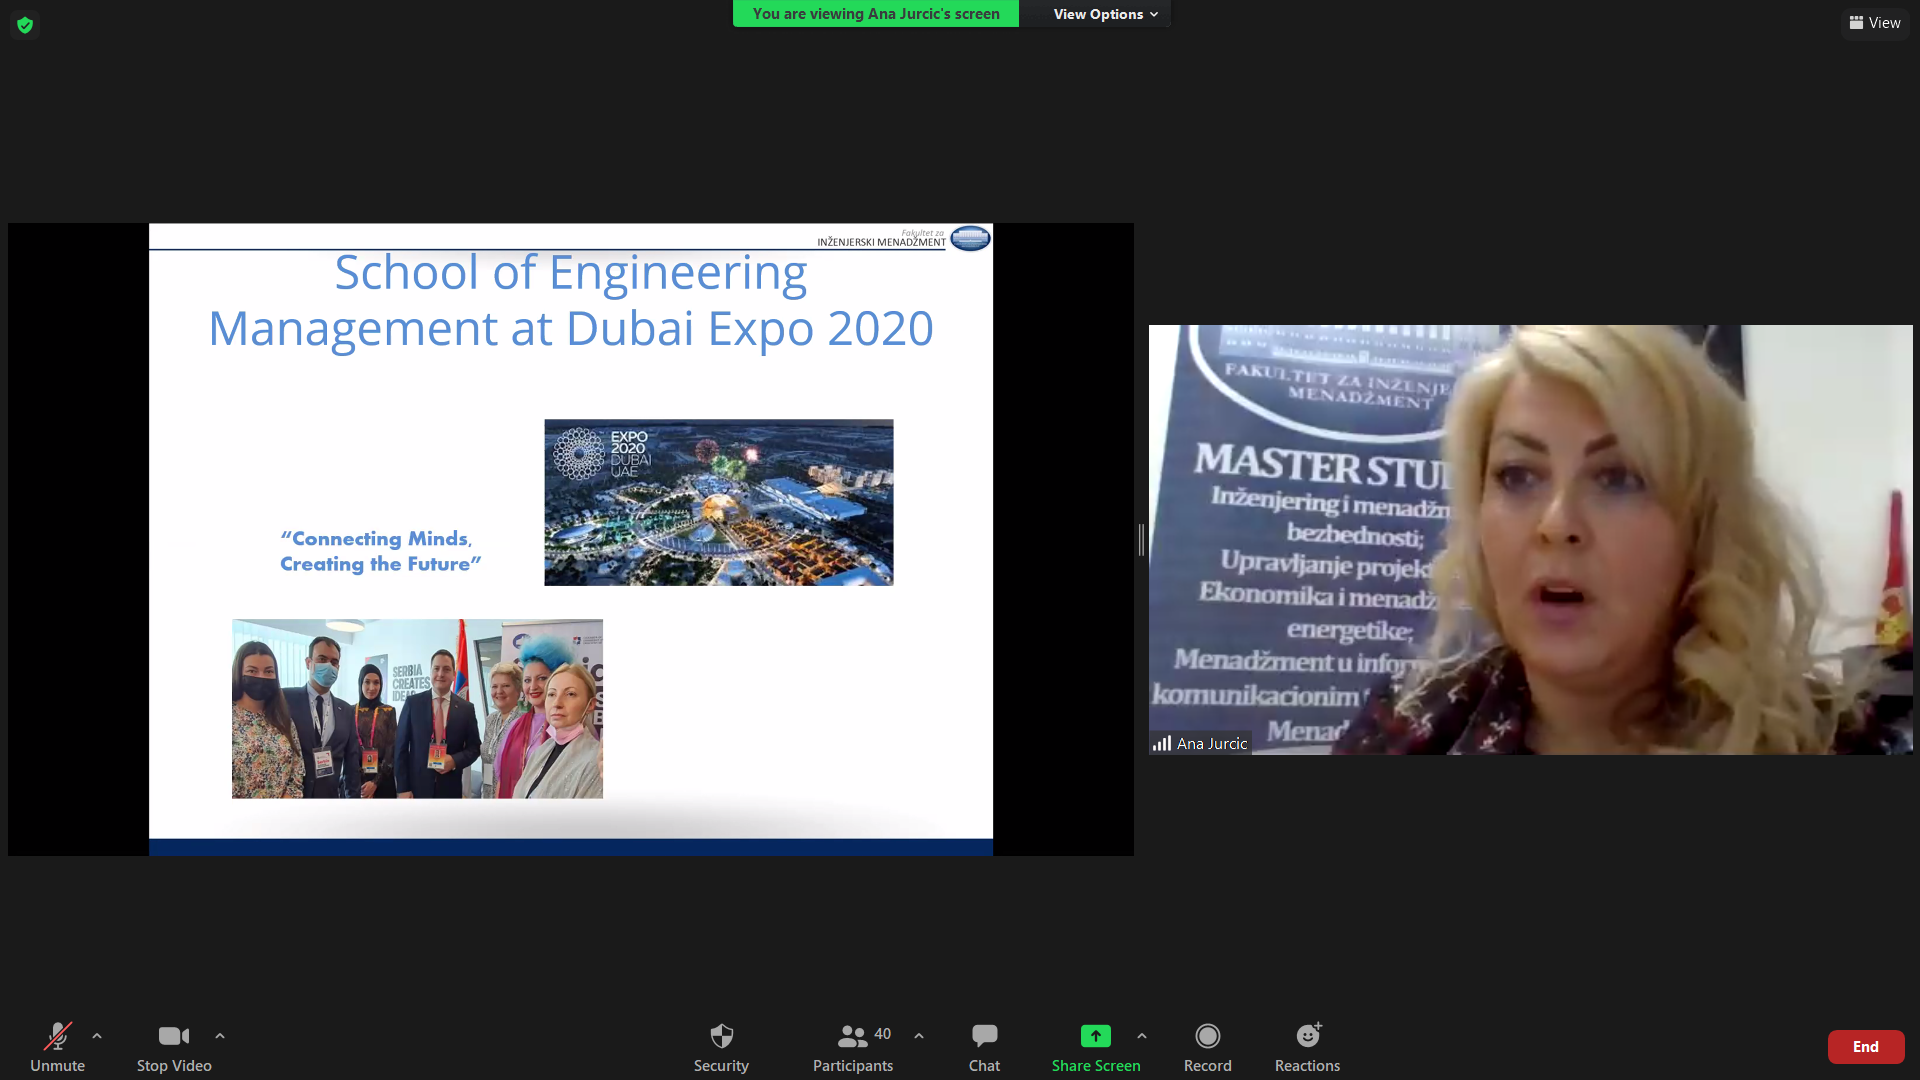End the meeting
The width and height of the screenshot is (1920, 1080).
(x=1865, y=1047)
